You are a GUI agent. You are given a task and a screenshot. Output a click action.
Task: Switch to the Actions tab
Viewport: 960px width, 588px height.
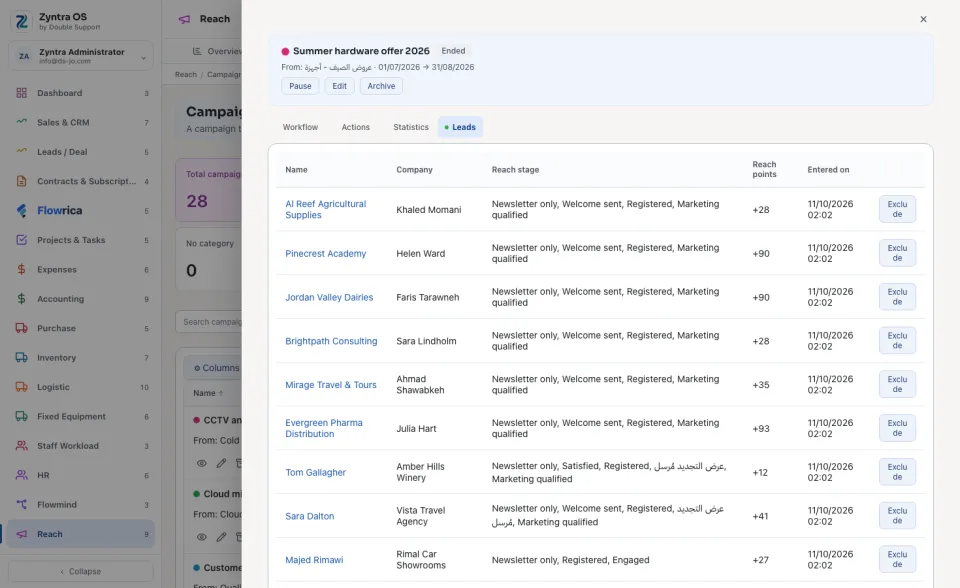[x=356, y=127]
